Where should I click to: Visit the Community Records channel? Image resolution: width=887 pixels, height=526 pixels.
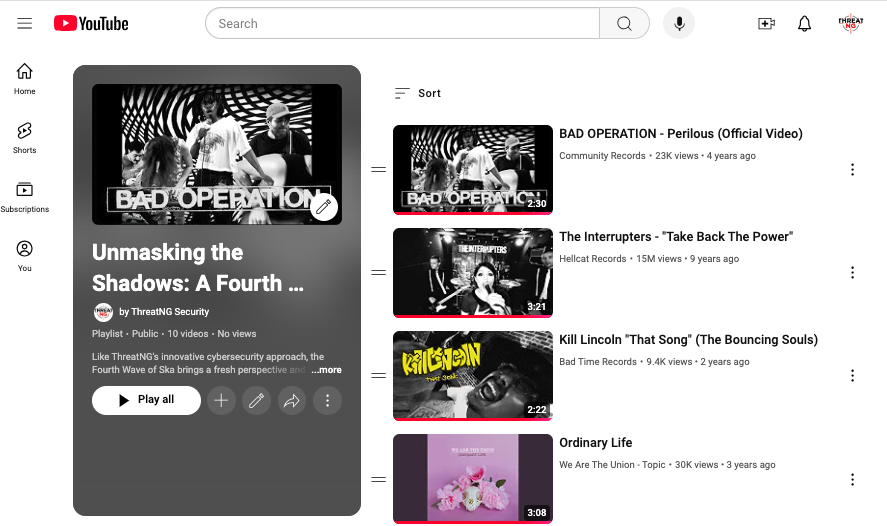coord(602,156)
